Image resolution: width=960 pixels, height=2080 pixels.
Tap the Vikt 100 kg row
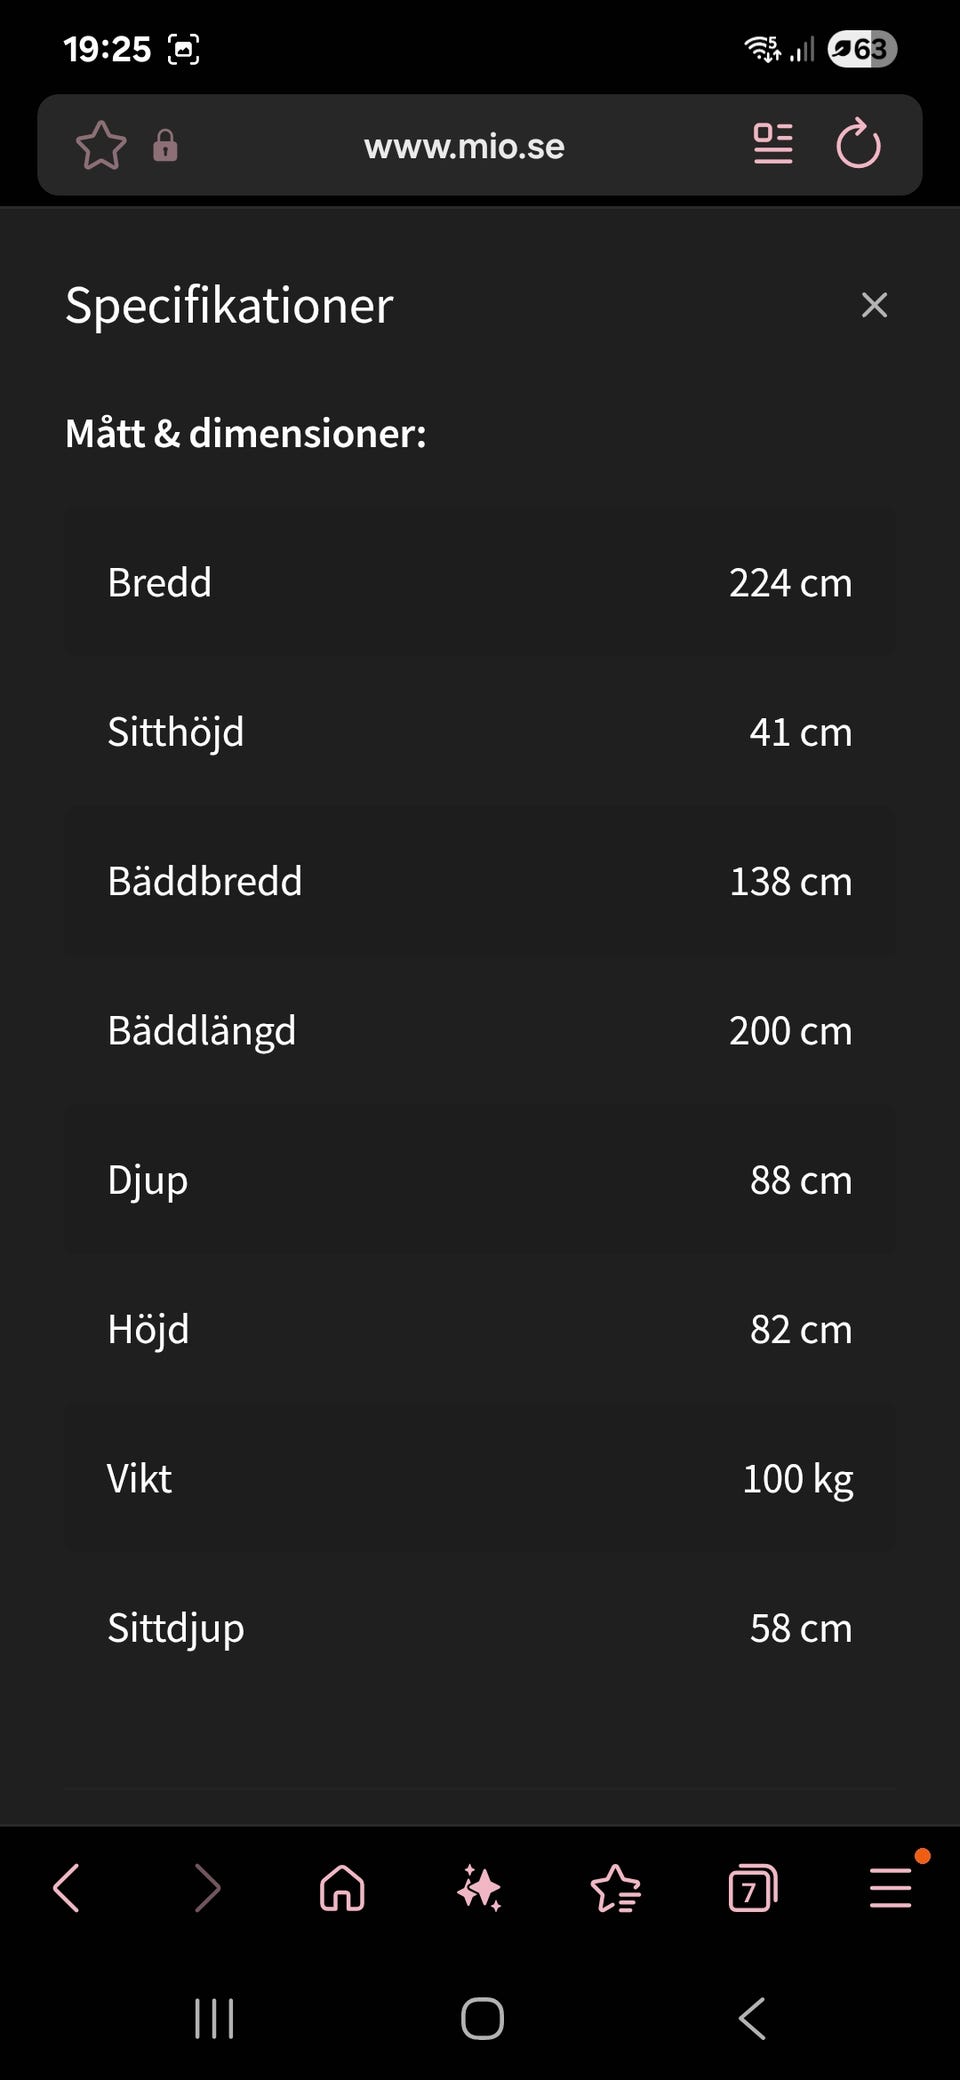point(480,1479)
